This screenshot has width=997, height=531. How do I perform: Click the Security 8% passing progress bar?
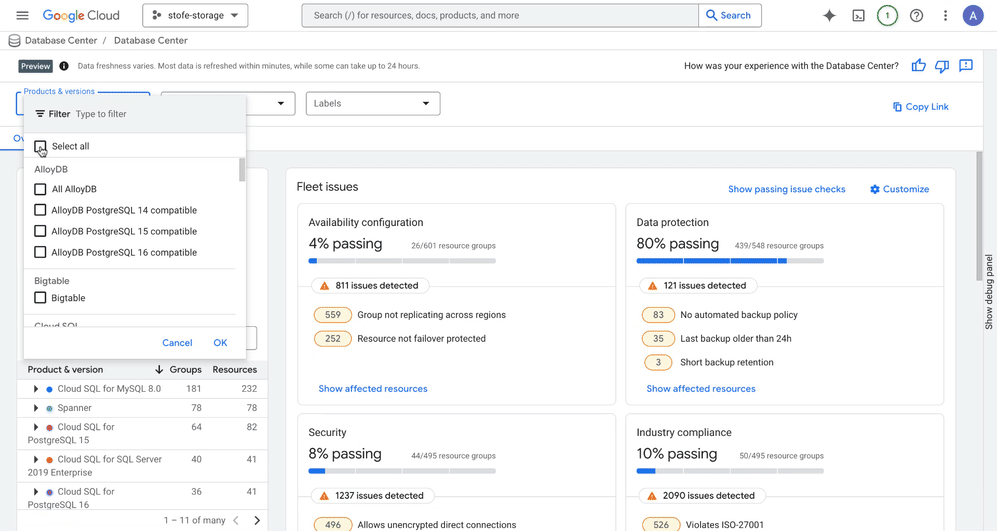click(402, 471)
